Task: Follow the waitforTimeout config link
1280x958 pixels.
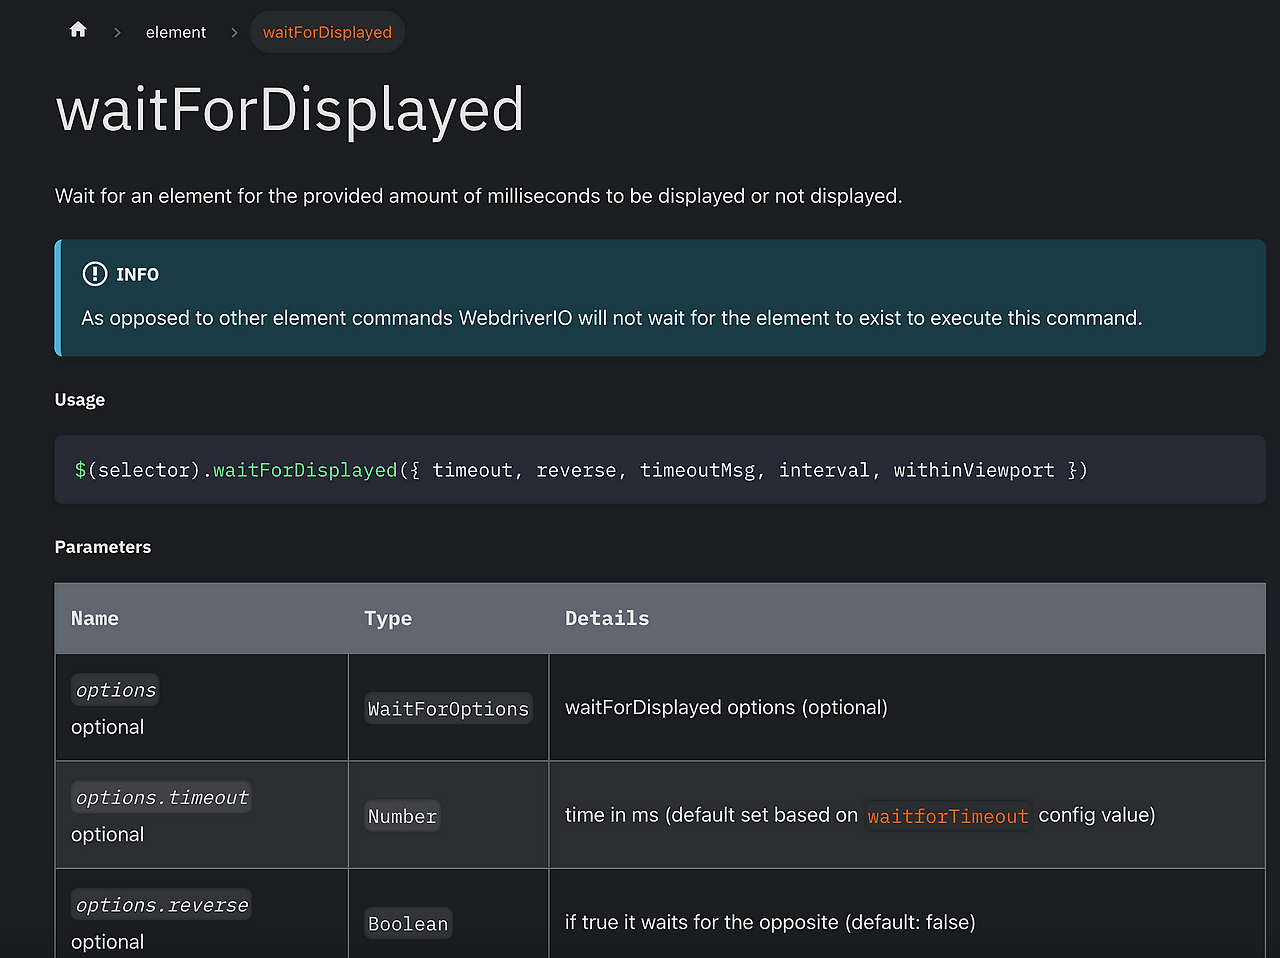Action: 947,816
